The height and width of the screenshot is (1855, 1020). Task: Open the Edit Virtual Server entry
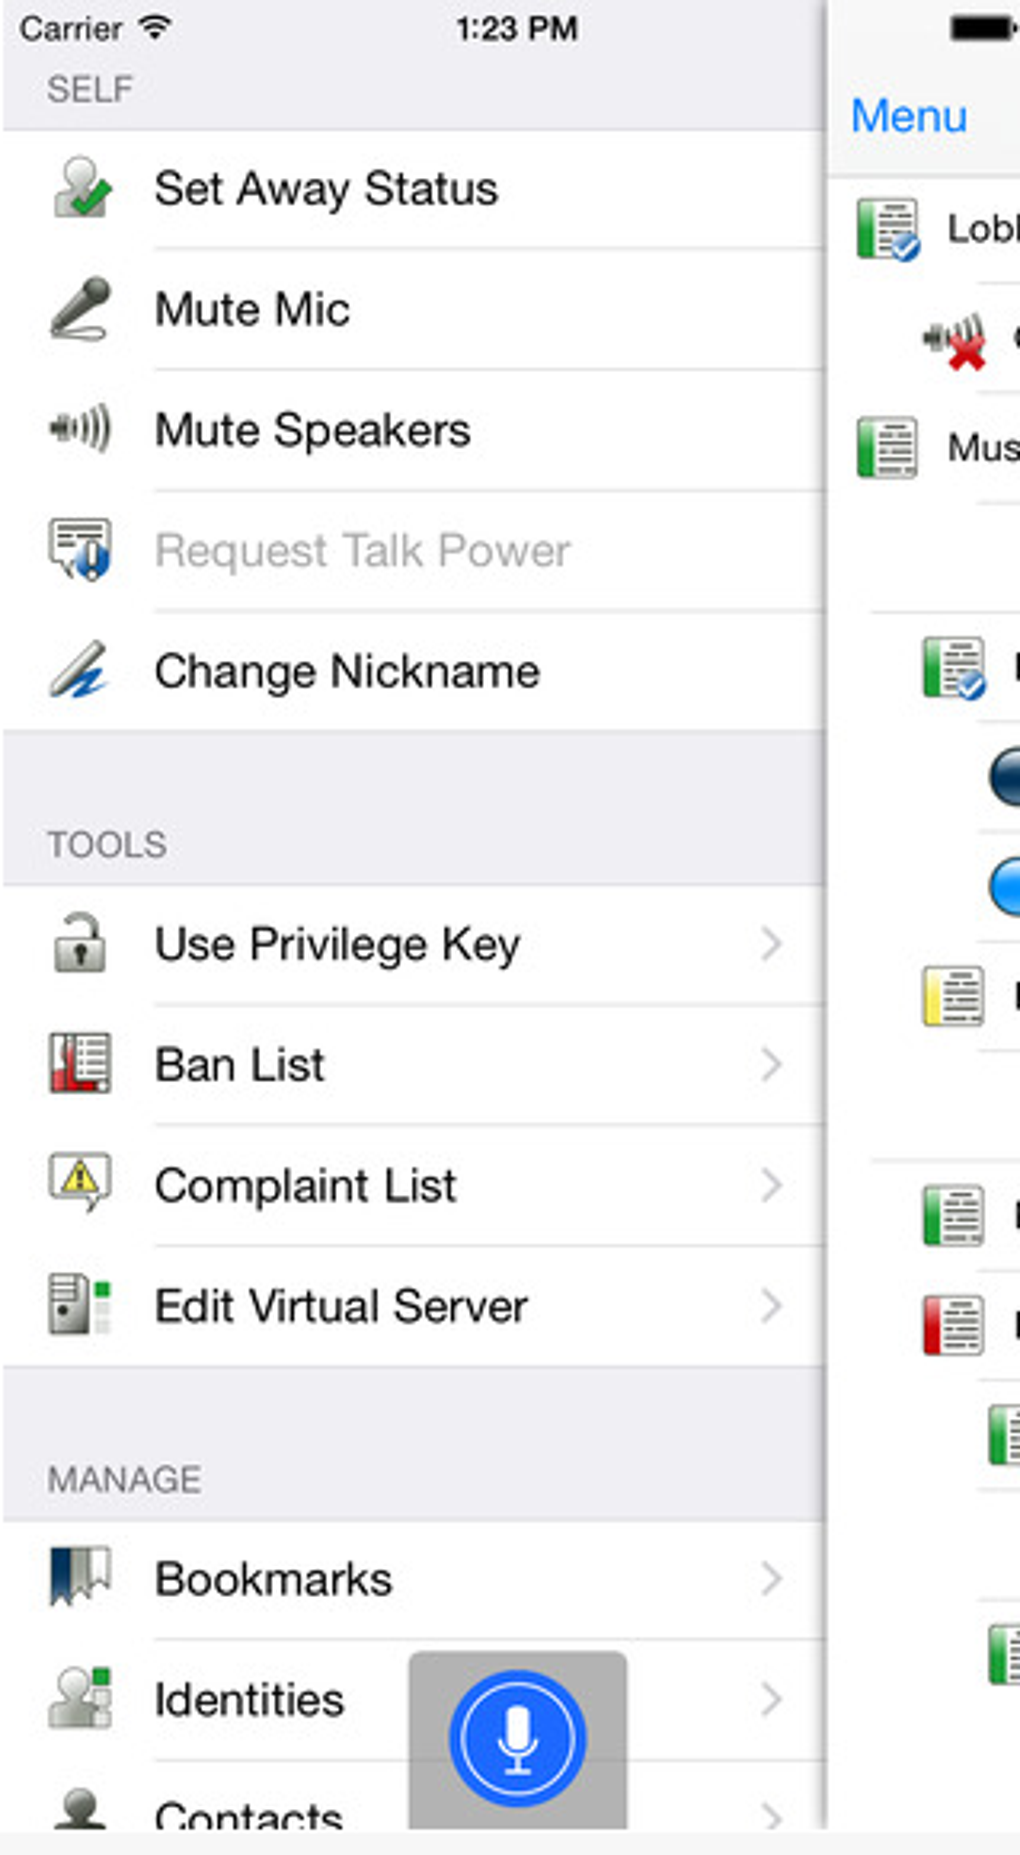(x=414, y=1306)
